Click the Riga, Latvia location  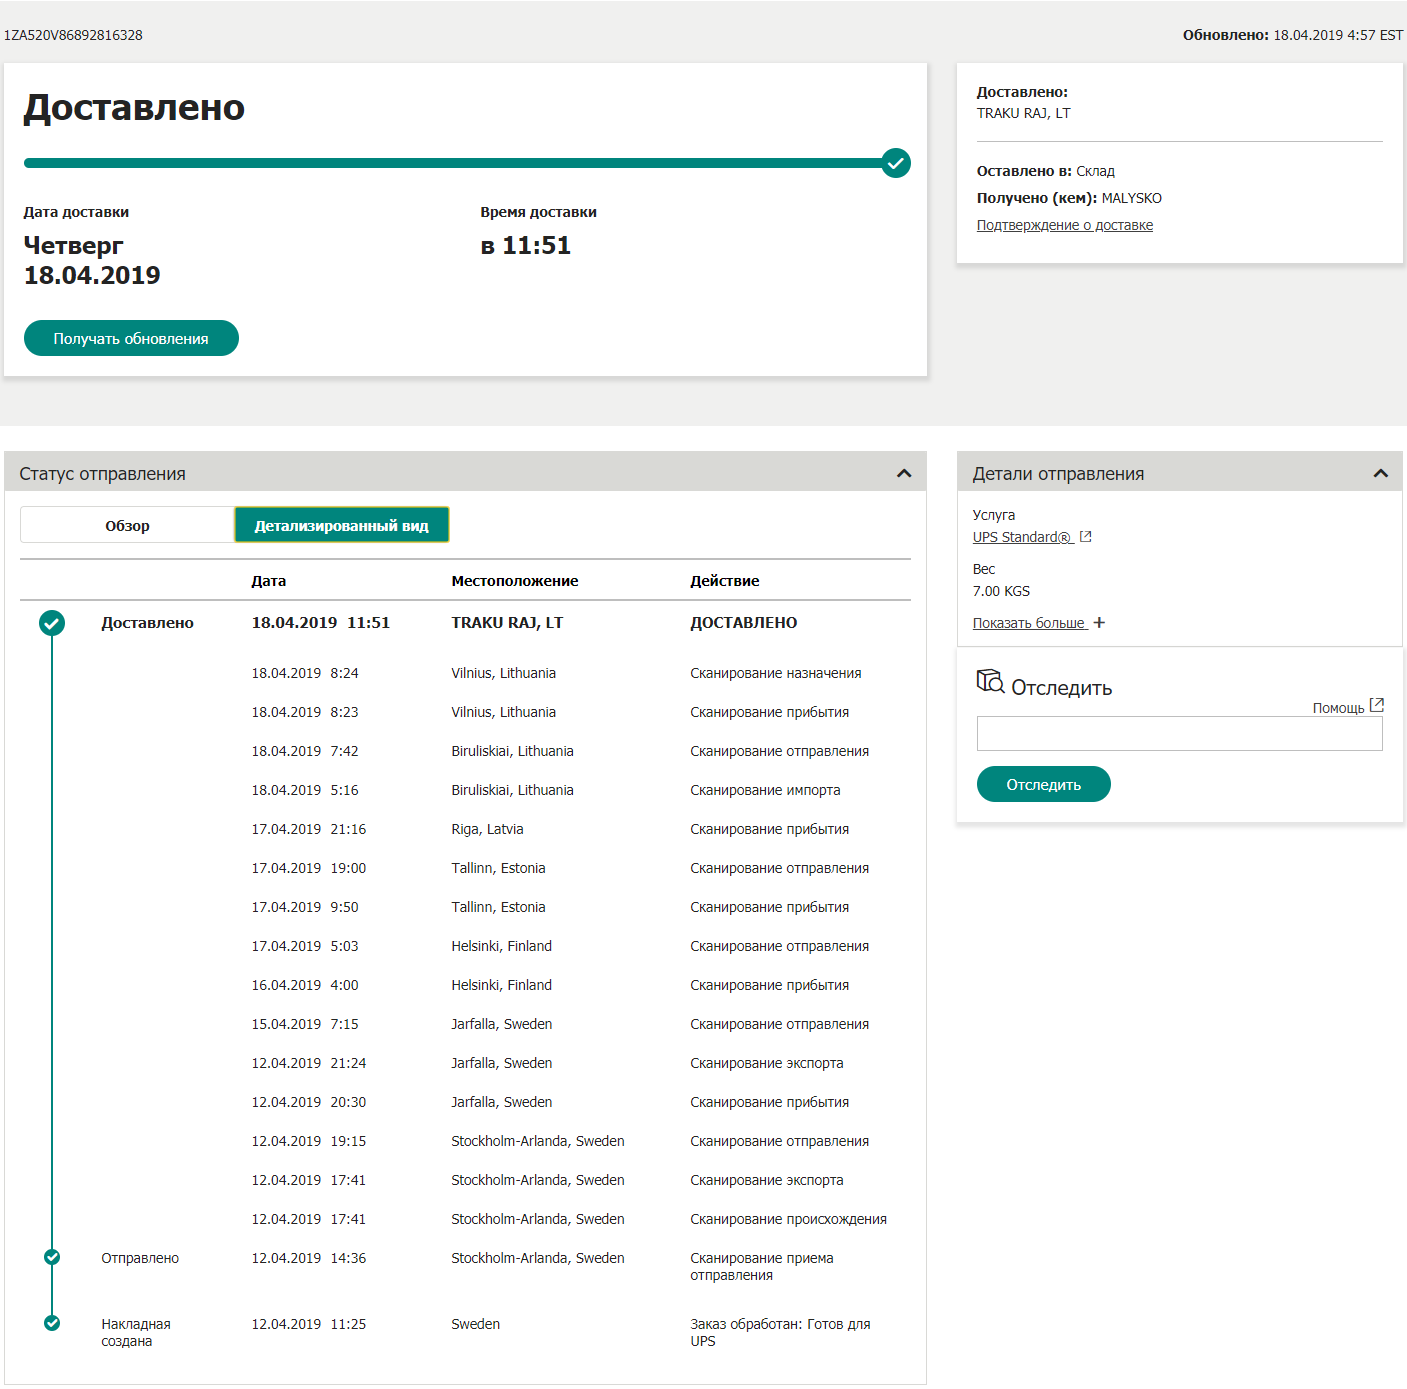click(487, 829)
